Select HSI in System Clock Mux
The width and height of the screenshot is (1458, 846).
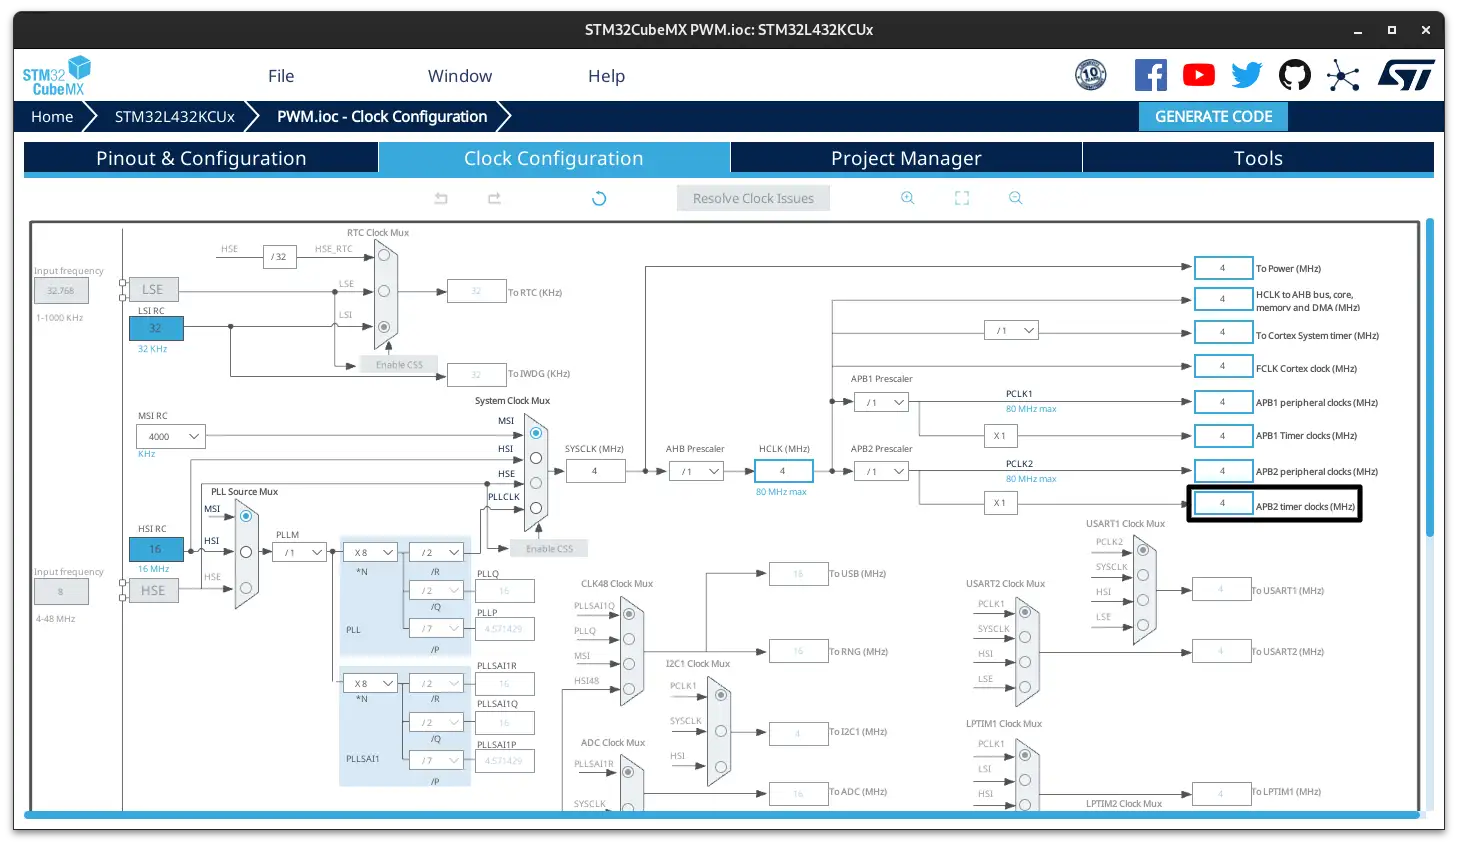536,458
